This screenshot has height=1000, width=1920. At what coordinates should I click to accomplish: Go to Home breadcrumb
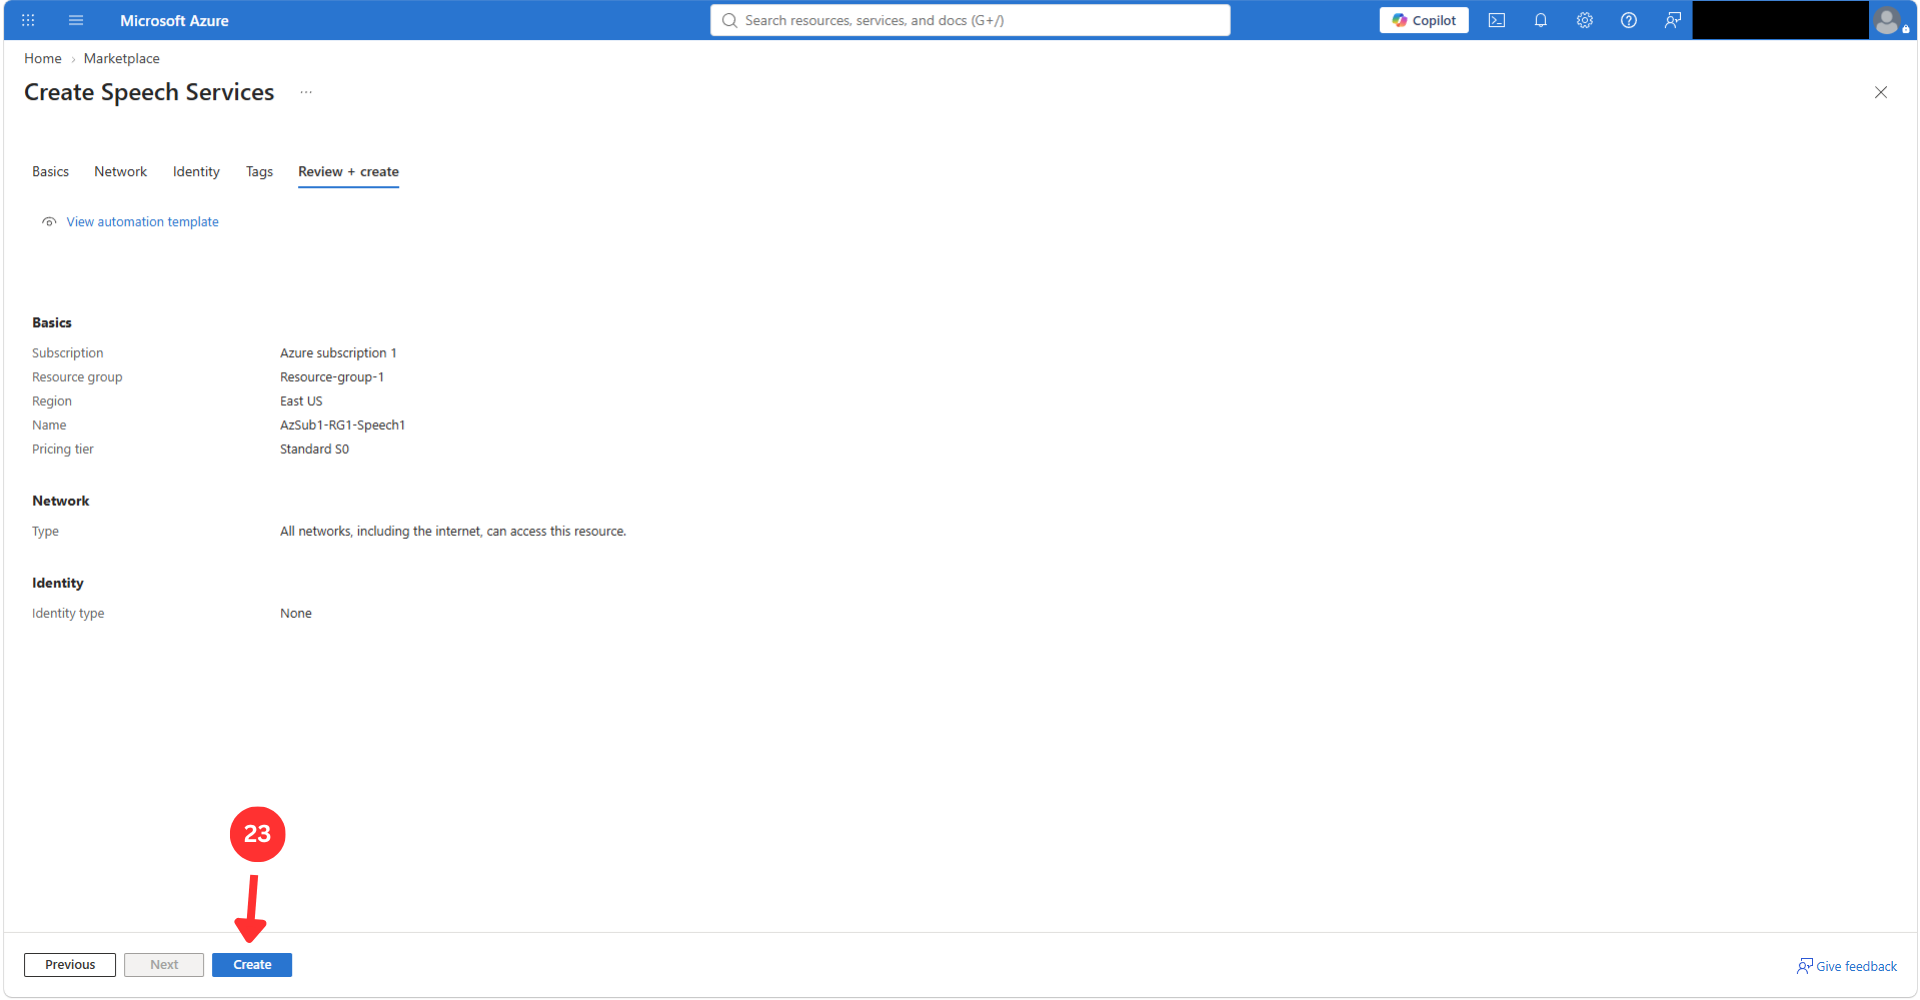pyautogui.click(x=43, y=59)
